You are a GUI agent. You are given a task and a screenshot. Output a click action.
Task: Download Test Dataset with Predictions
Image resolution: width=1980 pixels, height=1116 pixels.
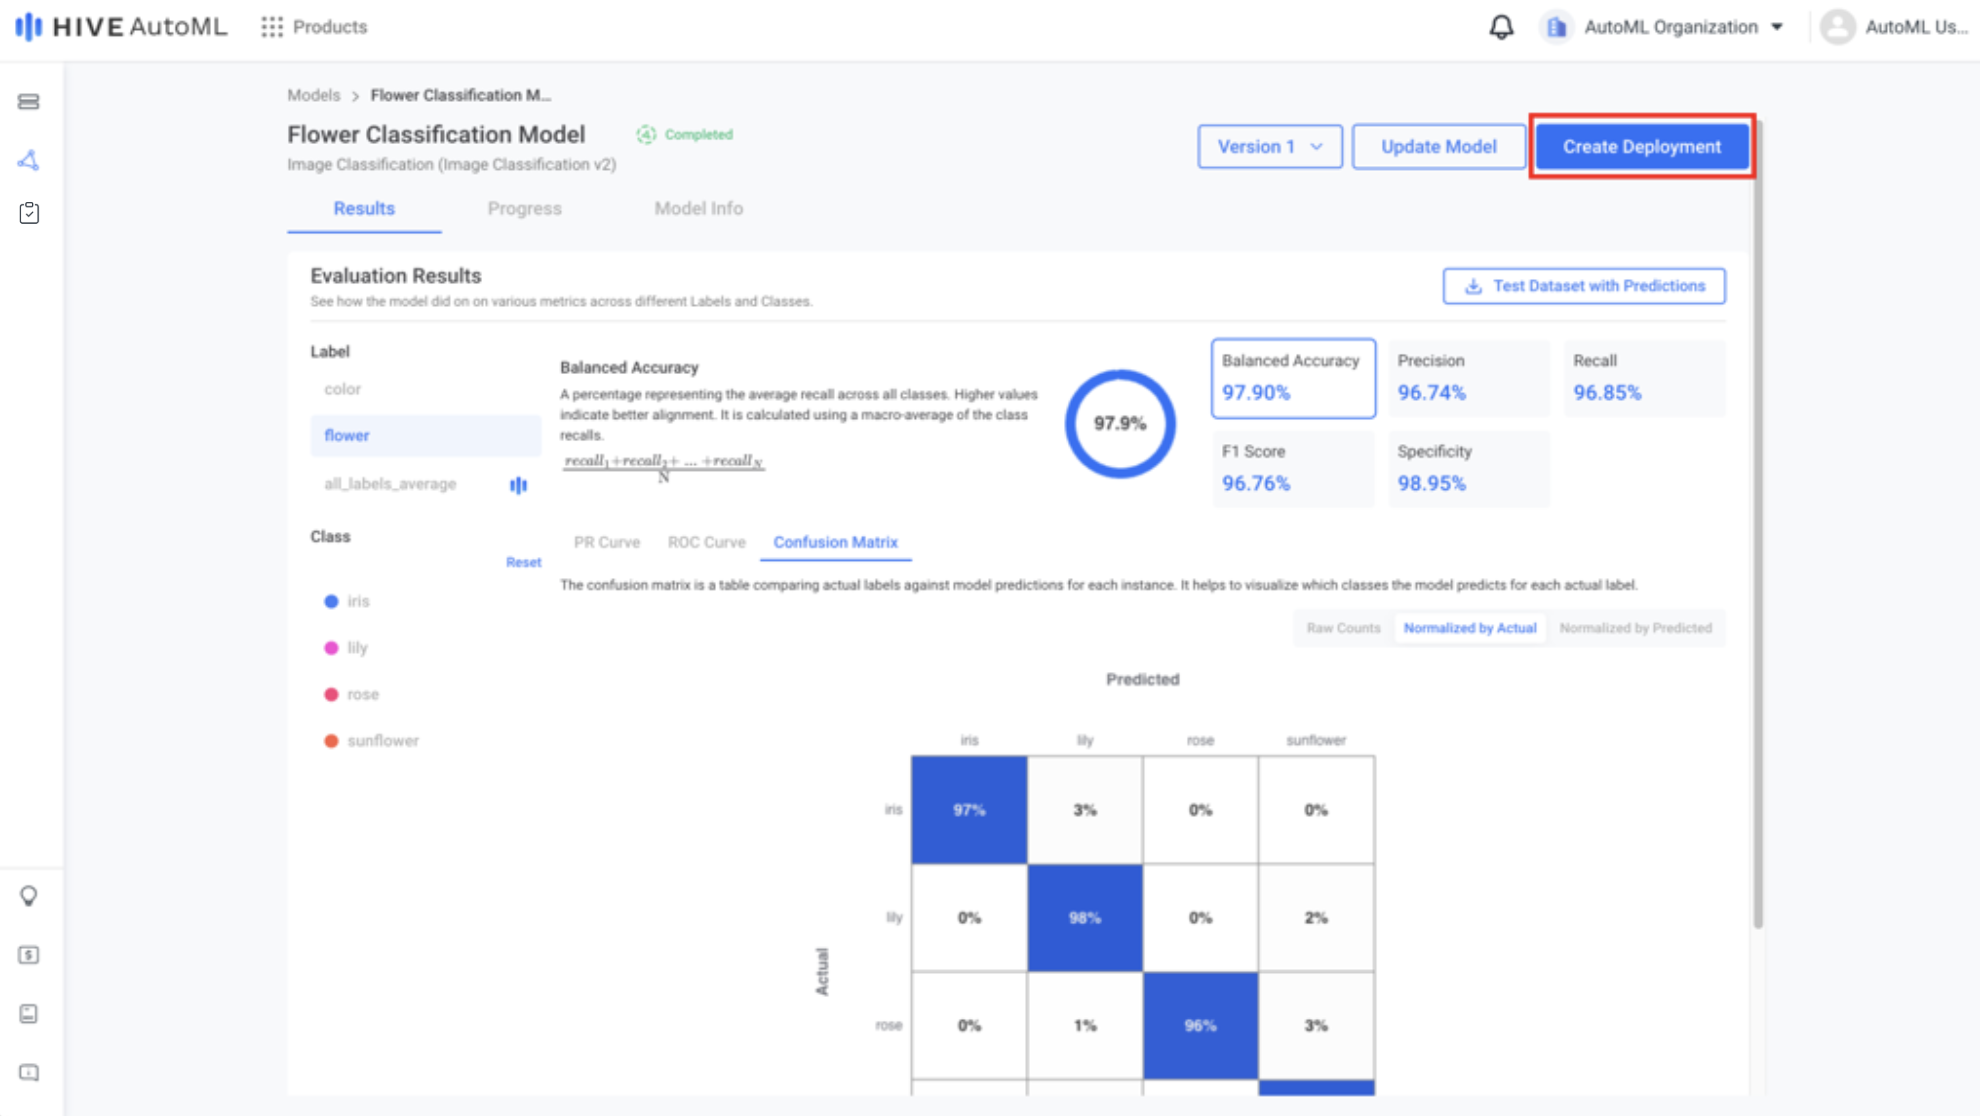coord(1584,286)
